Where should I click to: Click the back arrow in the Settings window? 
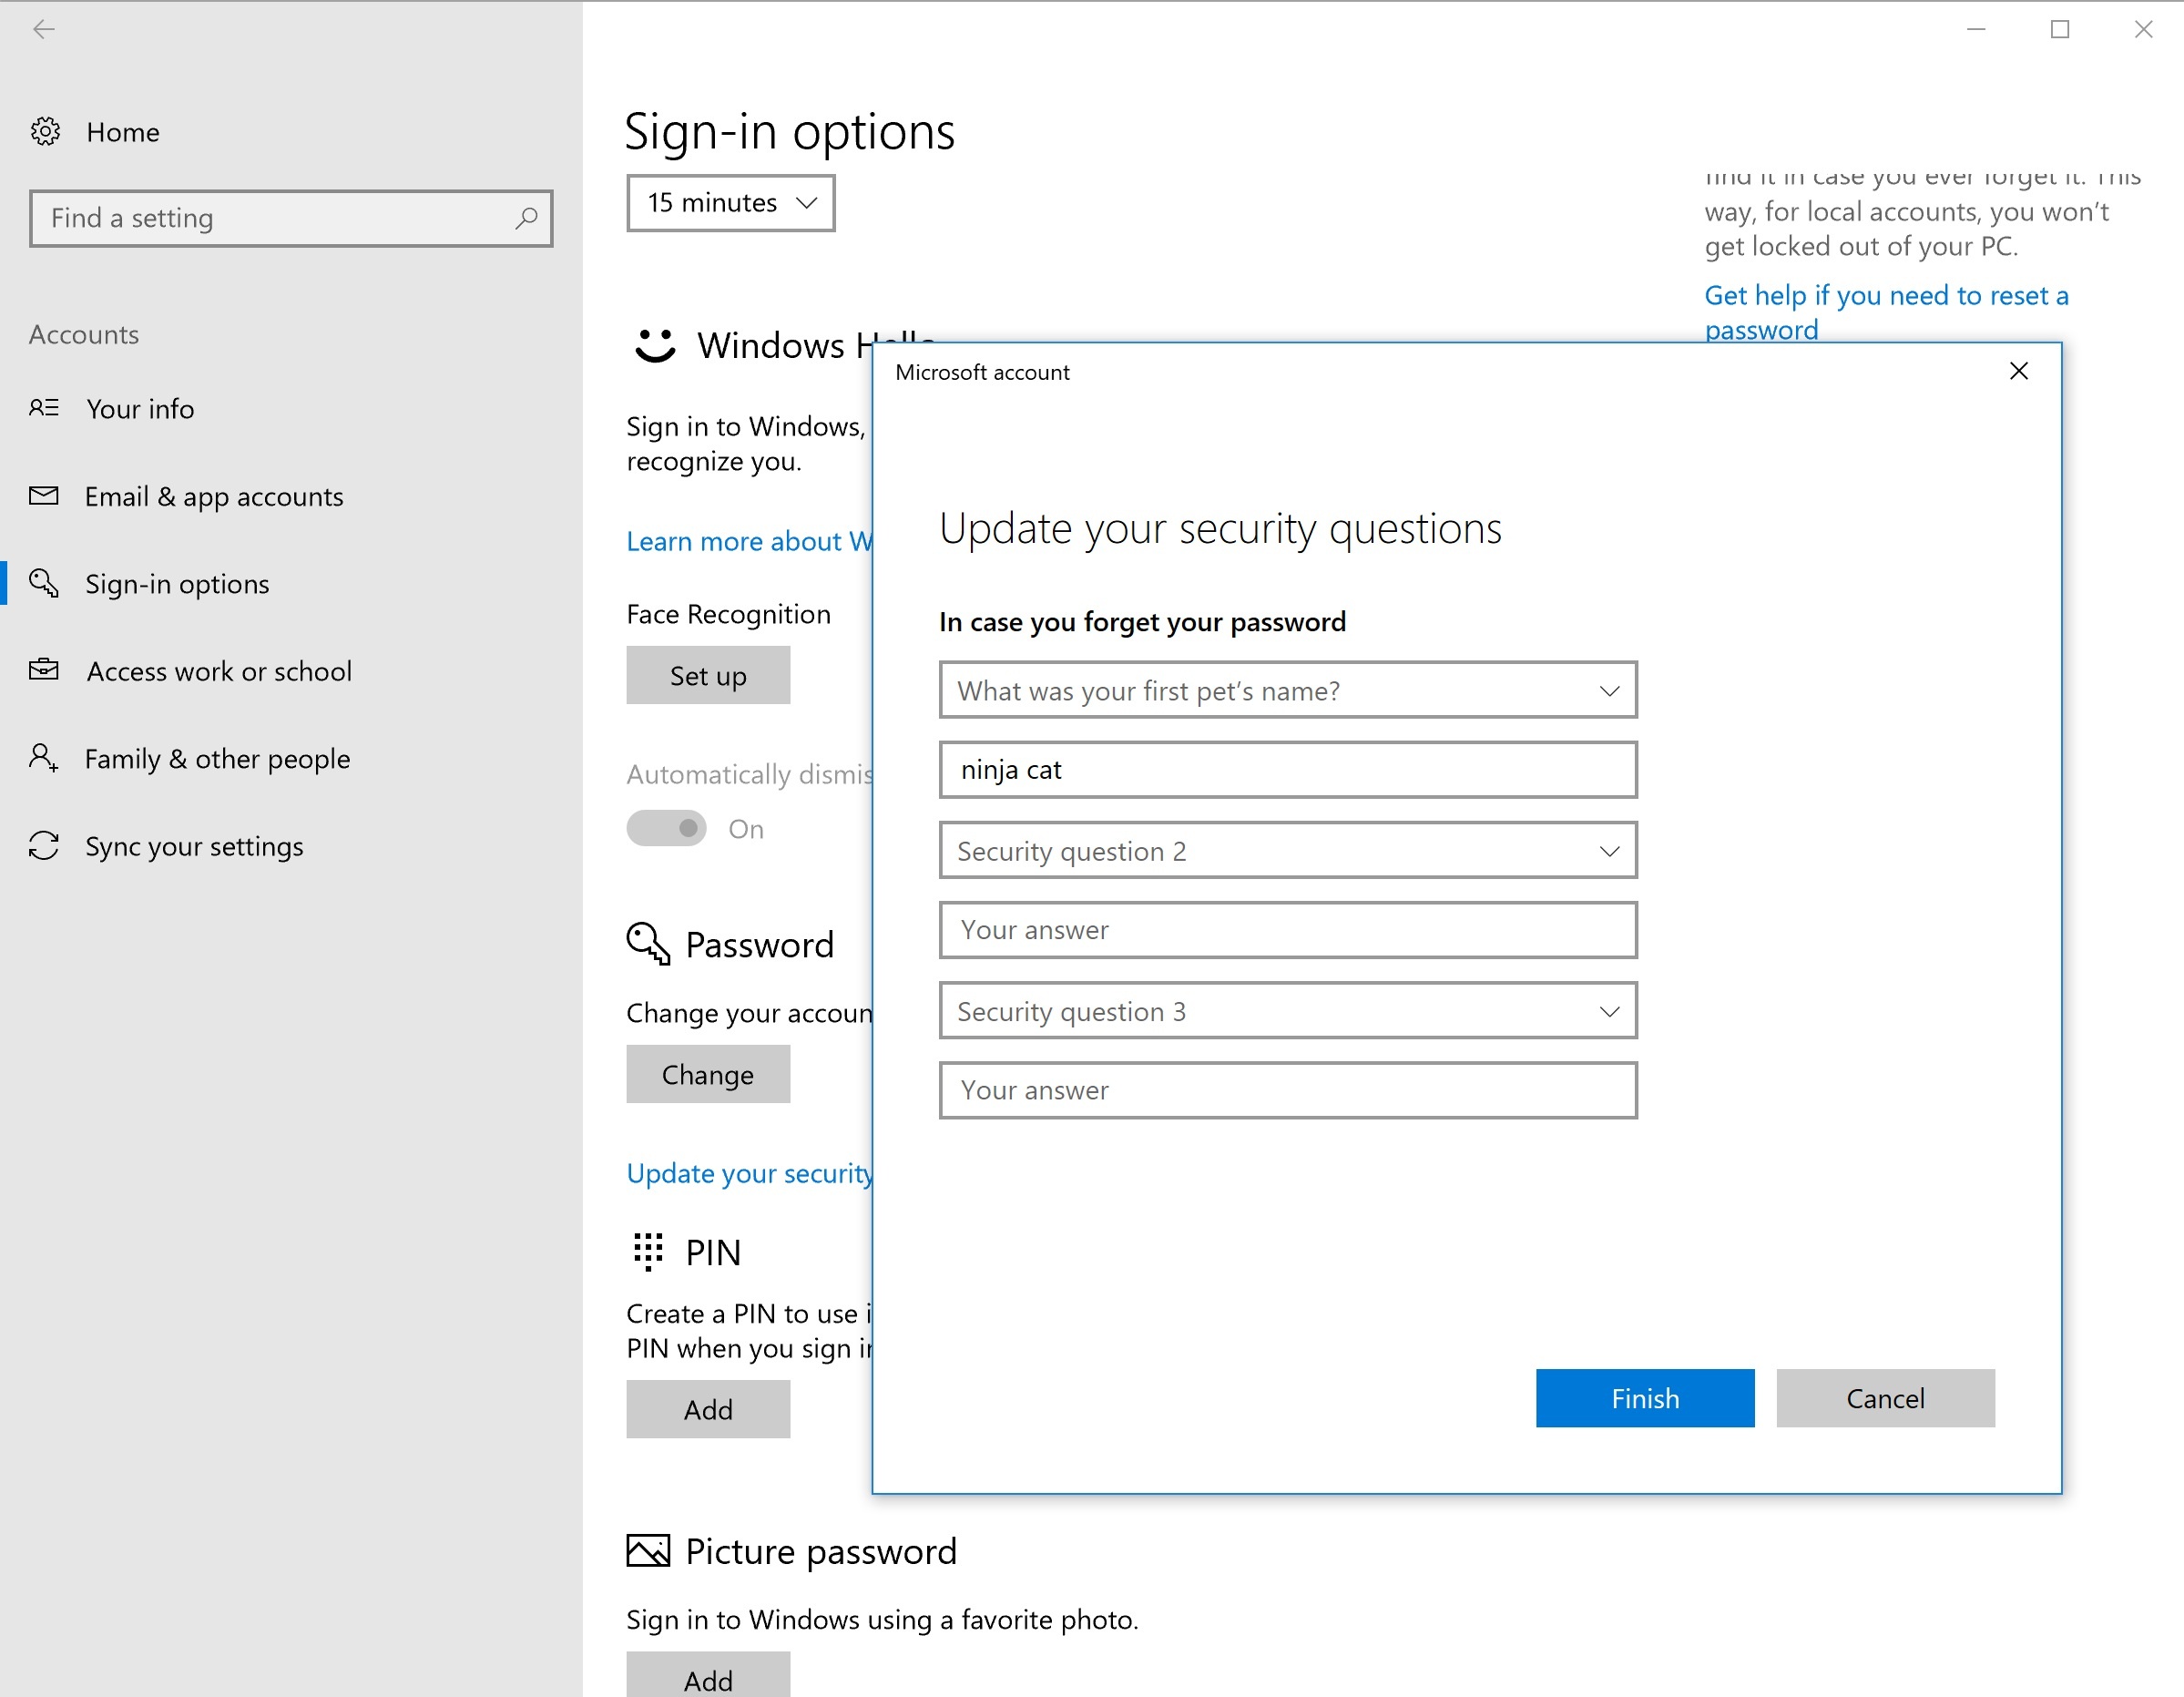click(44, 30)
